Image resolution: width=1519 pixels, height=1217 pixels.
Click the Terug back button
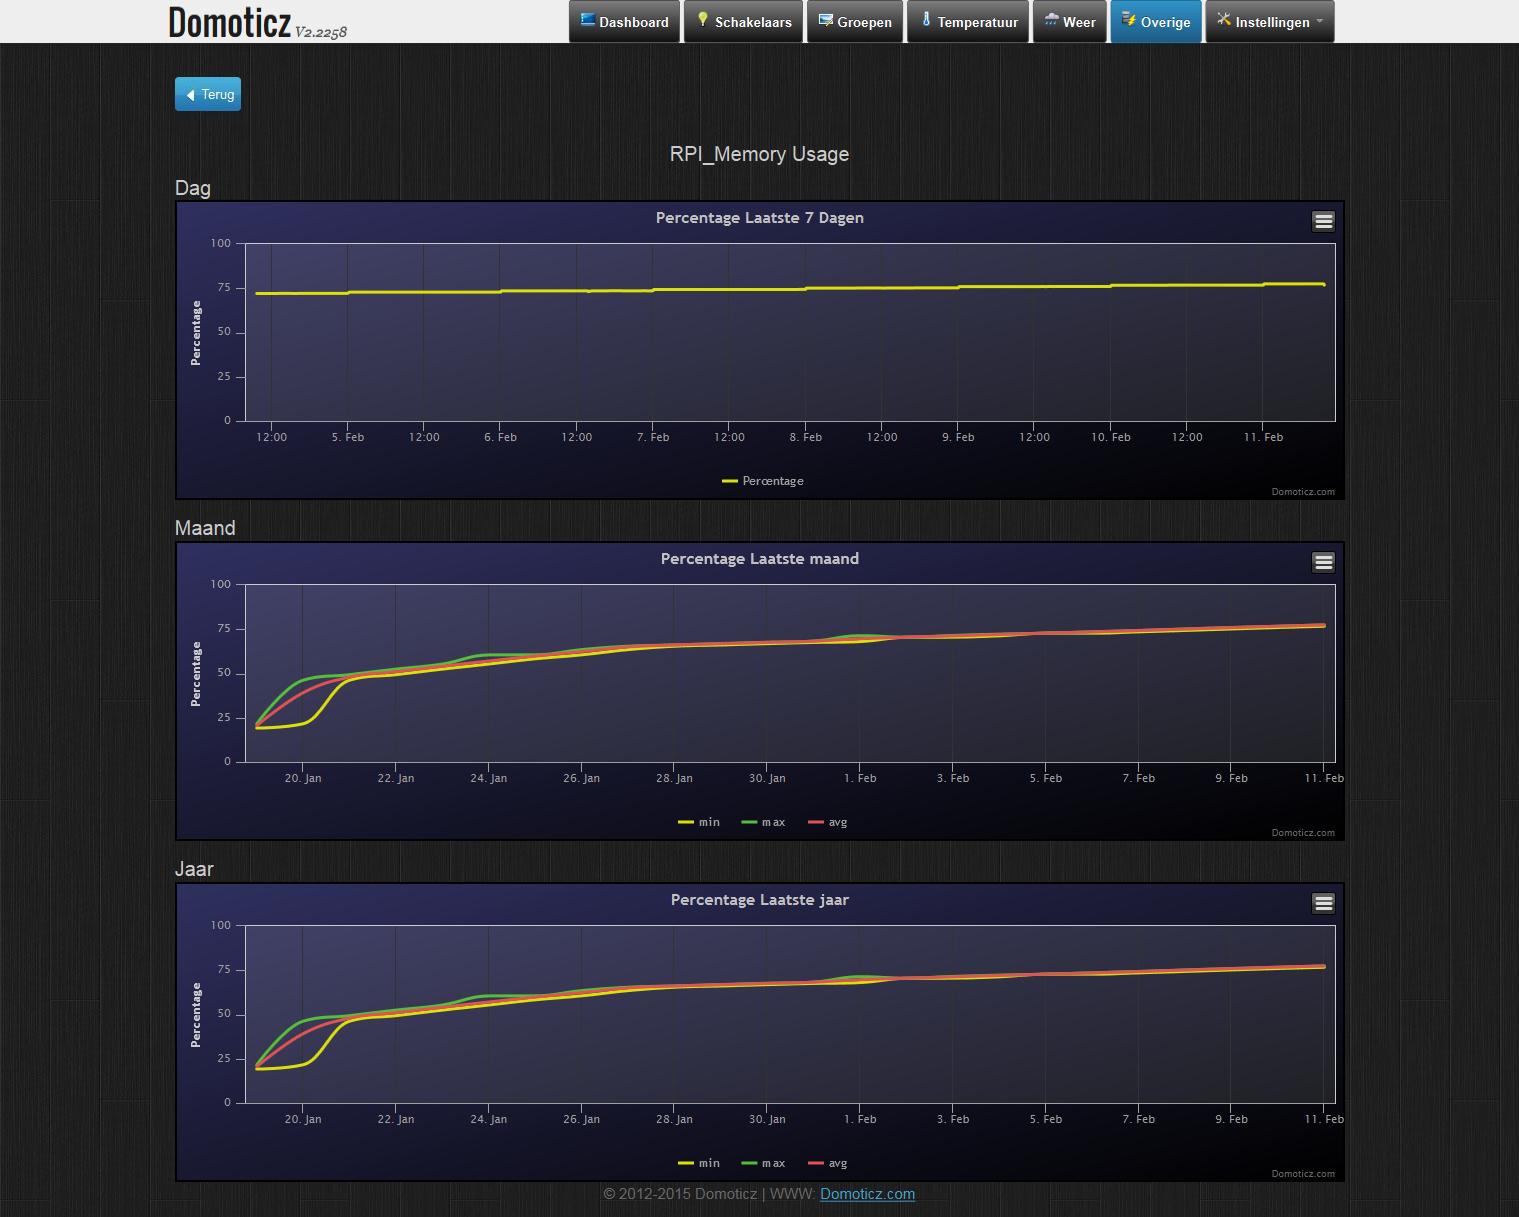208,94
